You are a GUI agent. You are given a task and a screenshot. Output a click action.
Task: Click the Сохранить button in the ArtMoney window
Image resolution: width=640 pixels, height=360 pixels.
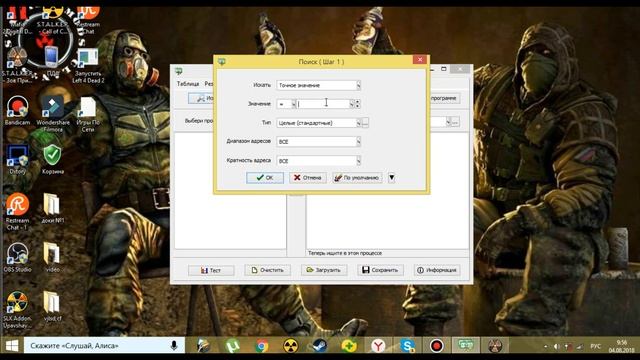click(x=380, y=270)
